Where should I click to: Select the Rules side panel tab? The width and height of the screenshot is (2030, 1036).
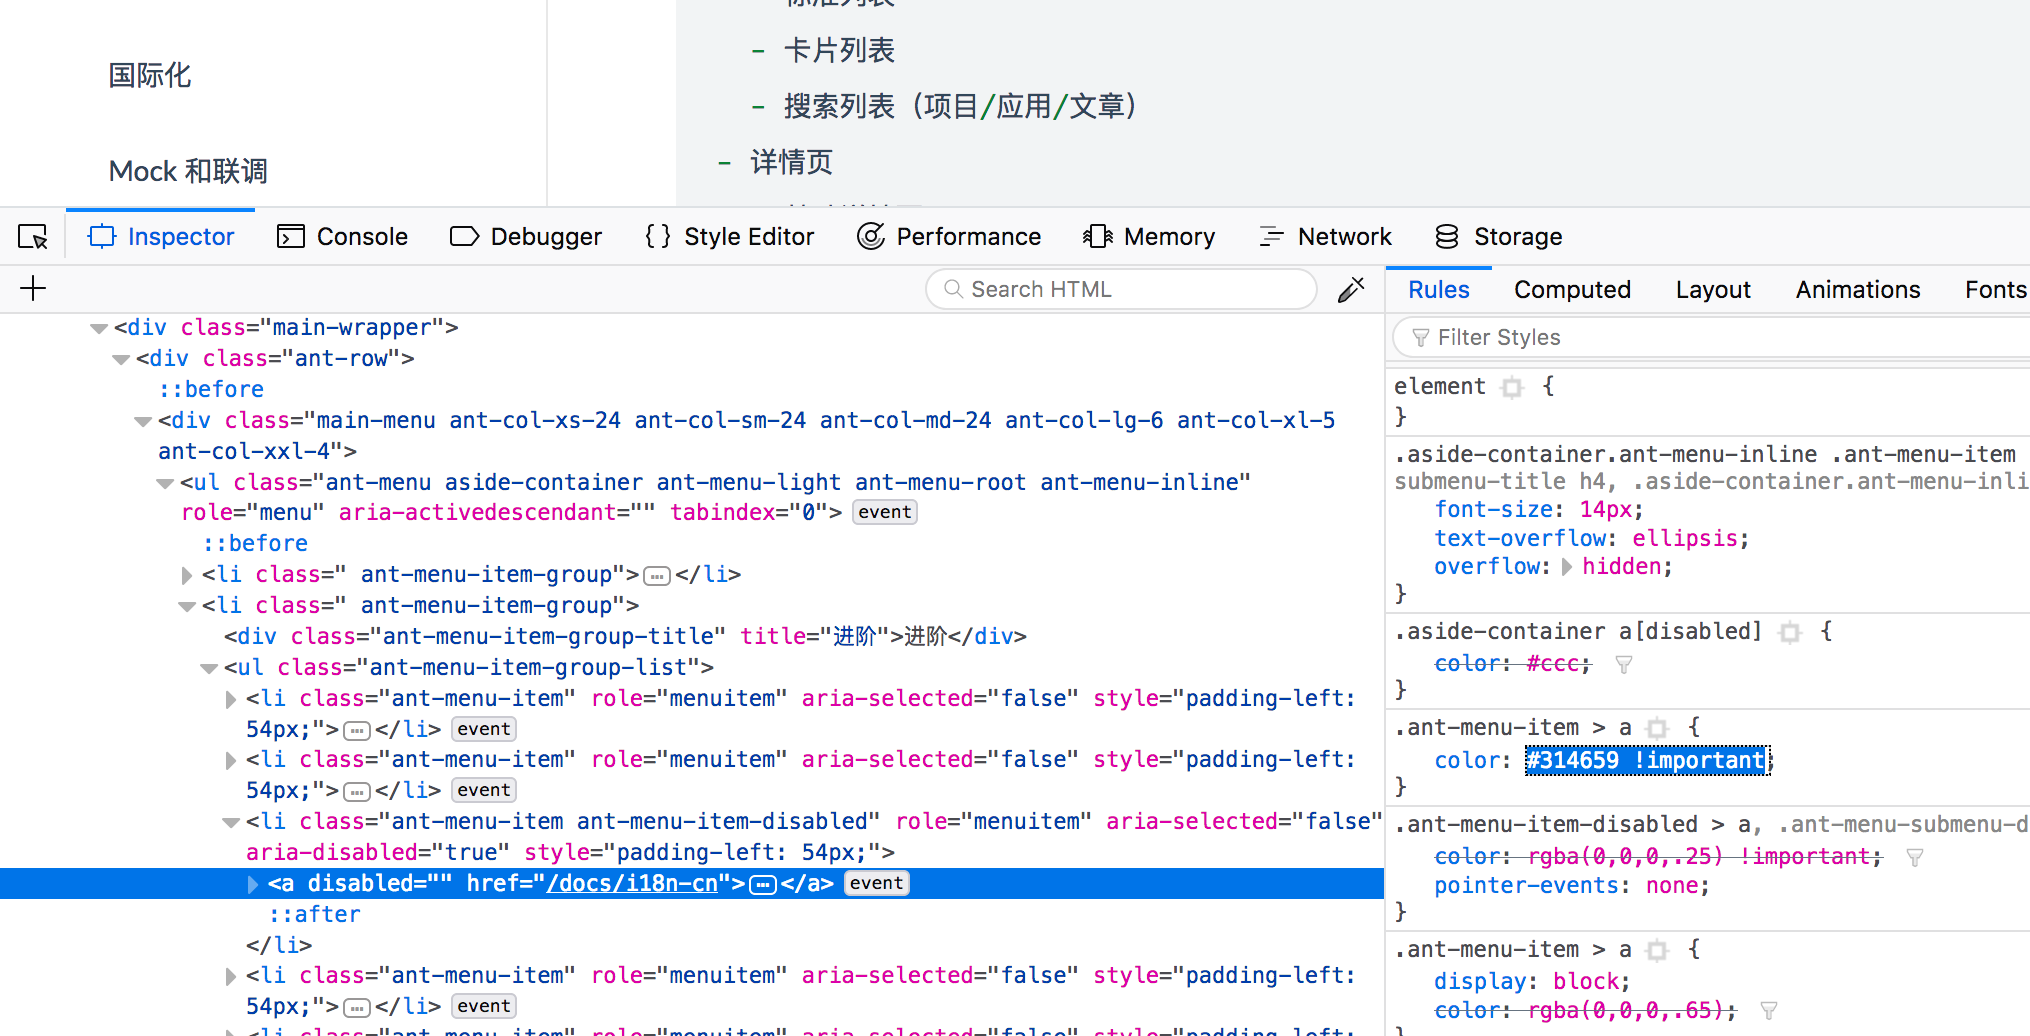point(1438,290)
